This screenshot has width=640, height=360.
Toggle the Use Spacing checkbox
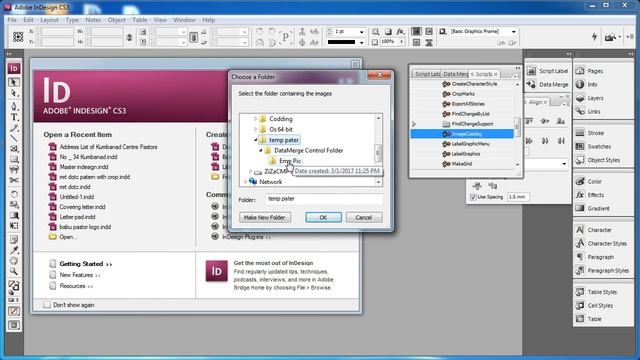[x=473, y=197]
